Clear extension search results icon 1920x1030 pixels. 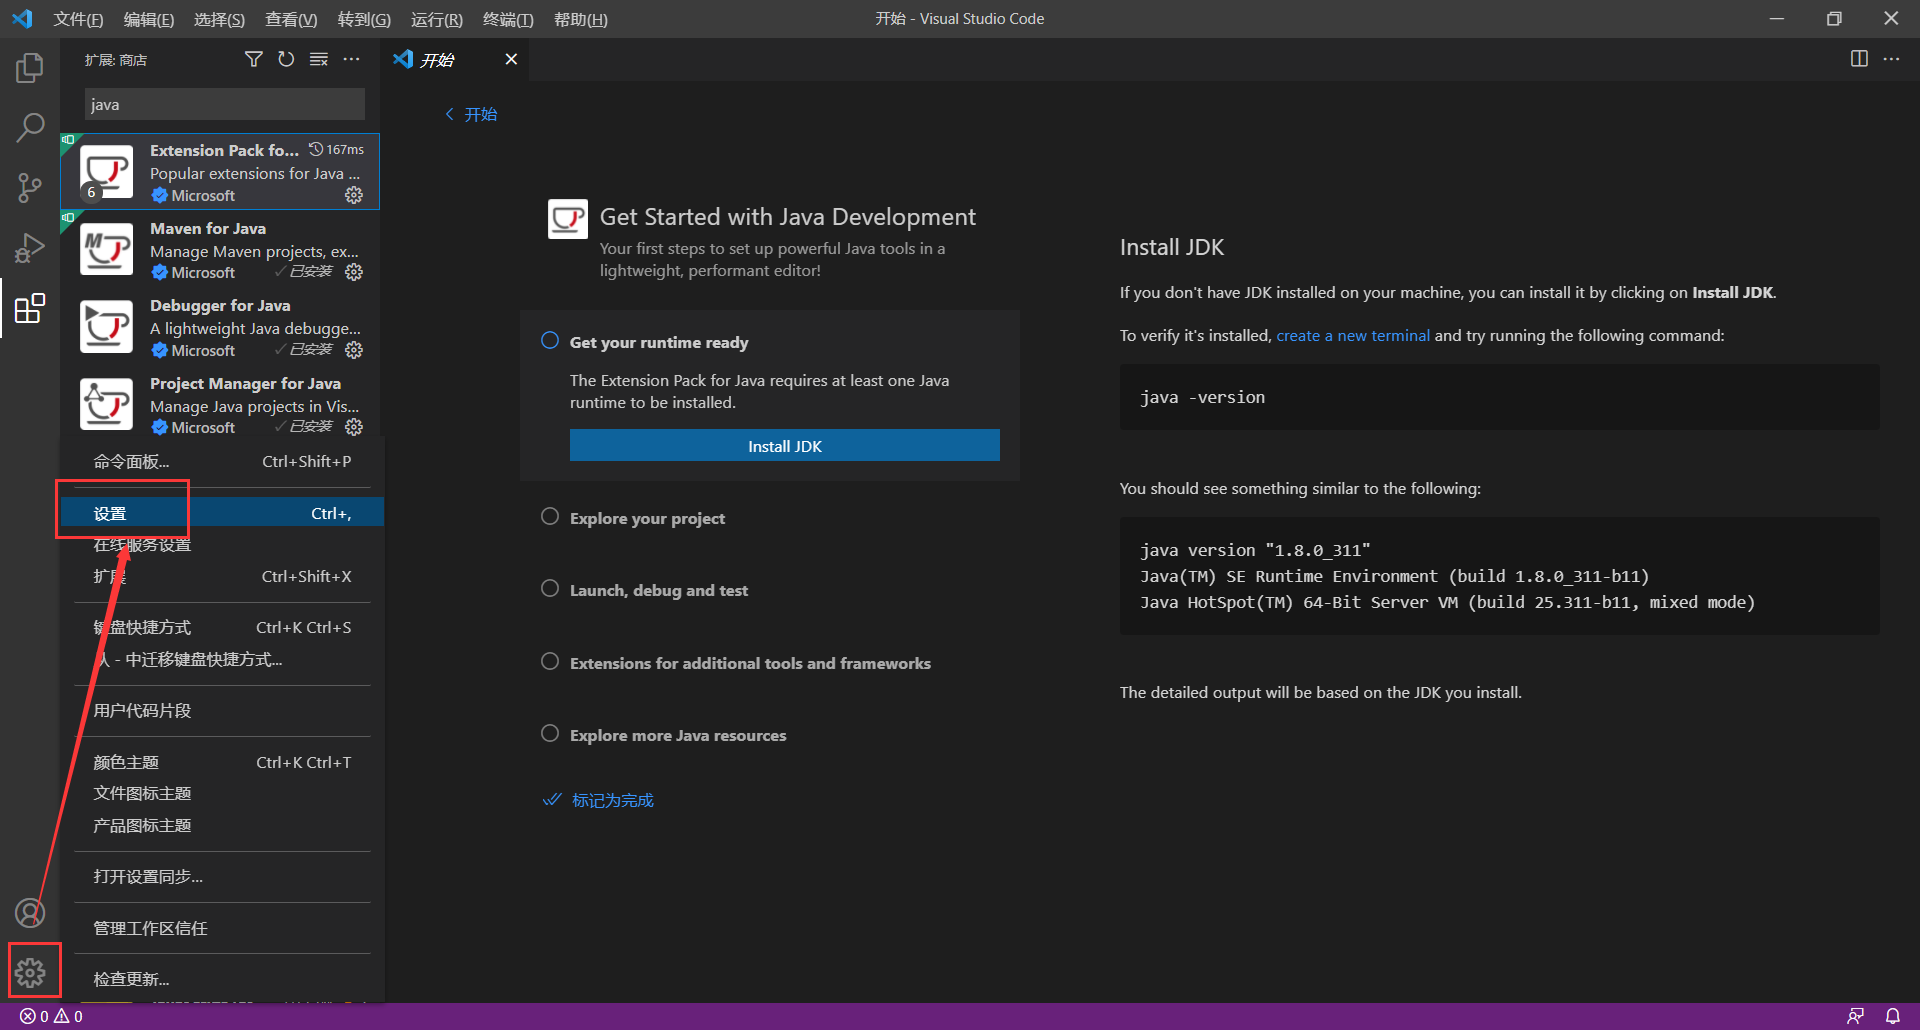click(319, 60)
